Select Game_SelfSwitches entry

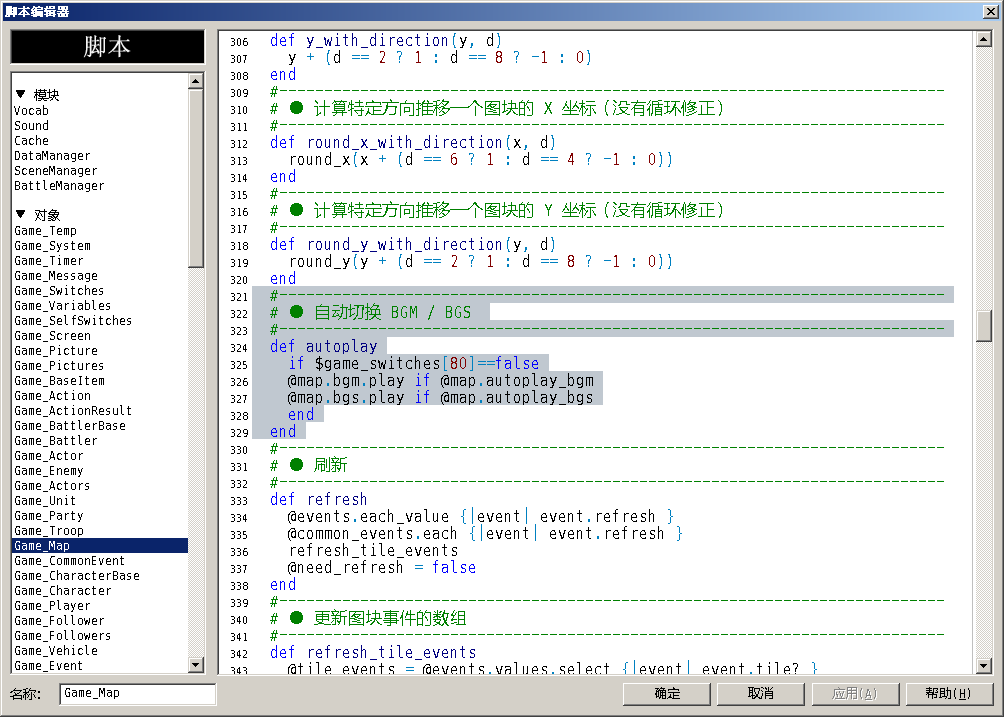coord(73,321)
